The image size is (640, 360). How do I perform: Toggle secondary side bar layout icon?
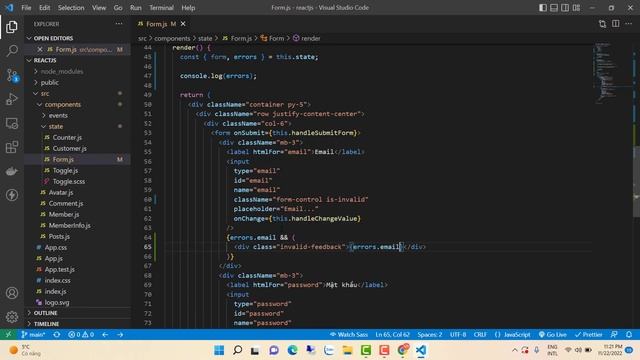tap(565, 8)
